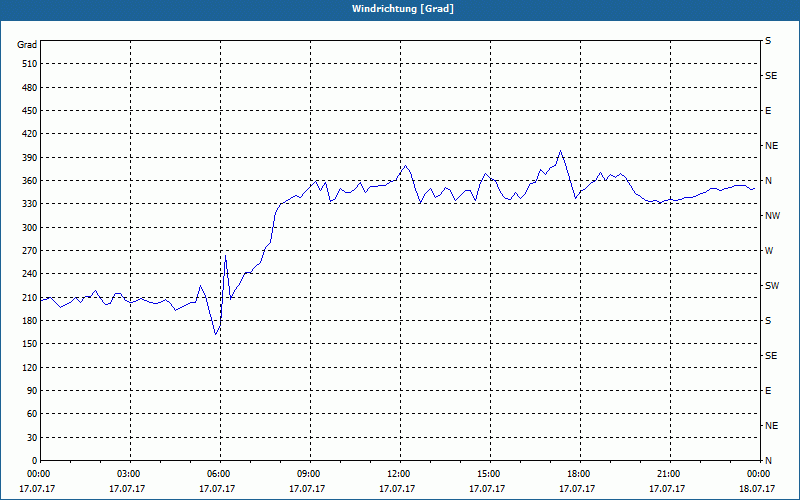Click the chart title Windrichtung [Grad]
Image resolution: width=800 pixels, height=500 pixels.
403,9
